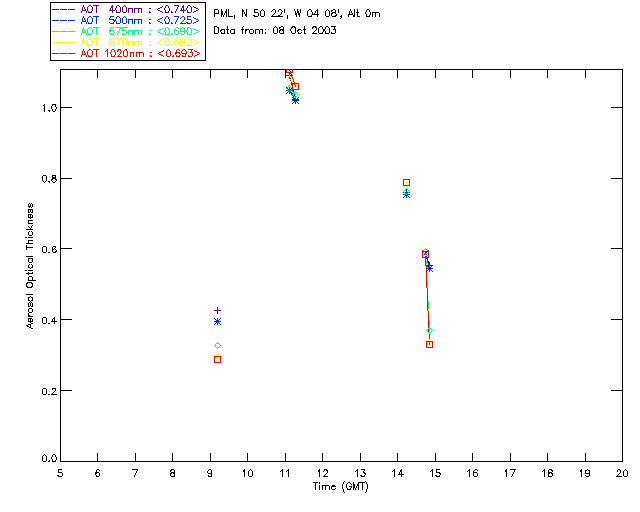Select the AOT 500nm legend entry
This screenshot has width=640, height=512.
tap(126, 20)
